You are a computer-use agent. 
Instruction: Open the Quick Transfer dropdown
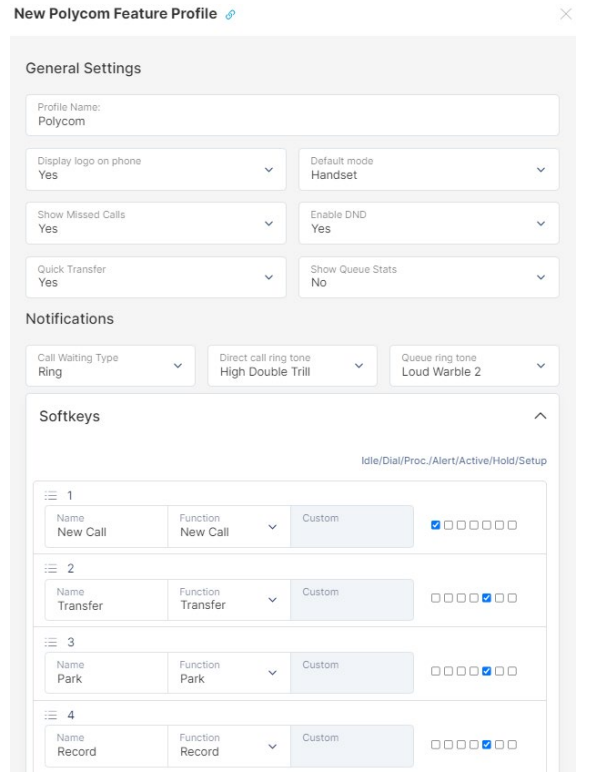[156, 277]
